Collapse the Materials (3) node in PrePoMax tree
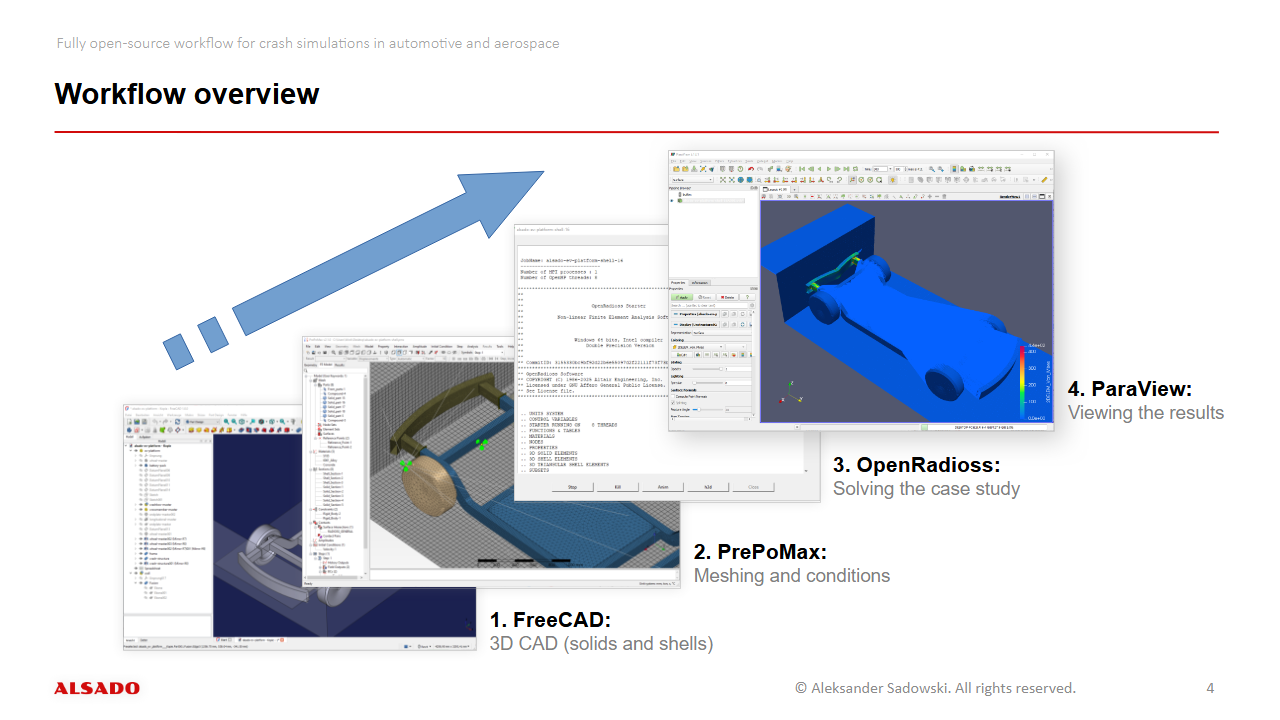 [311, 451]
